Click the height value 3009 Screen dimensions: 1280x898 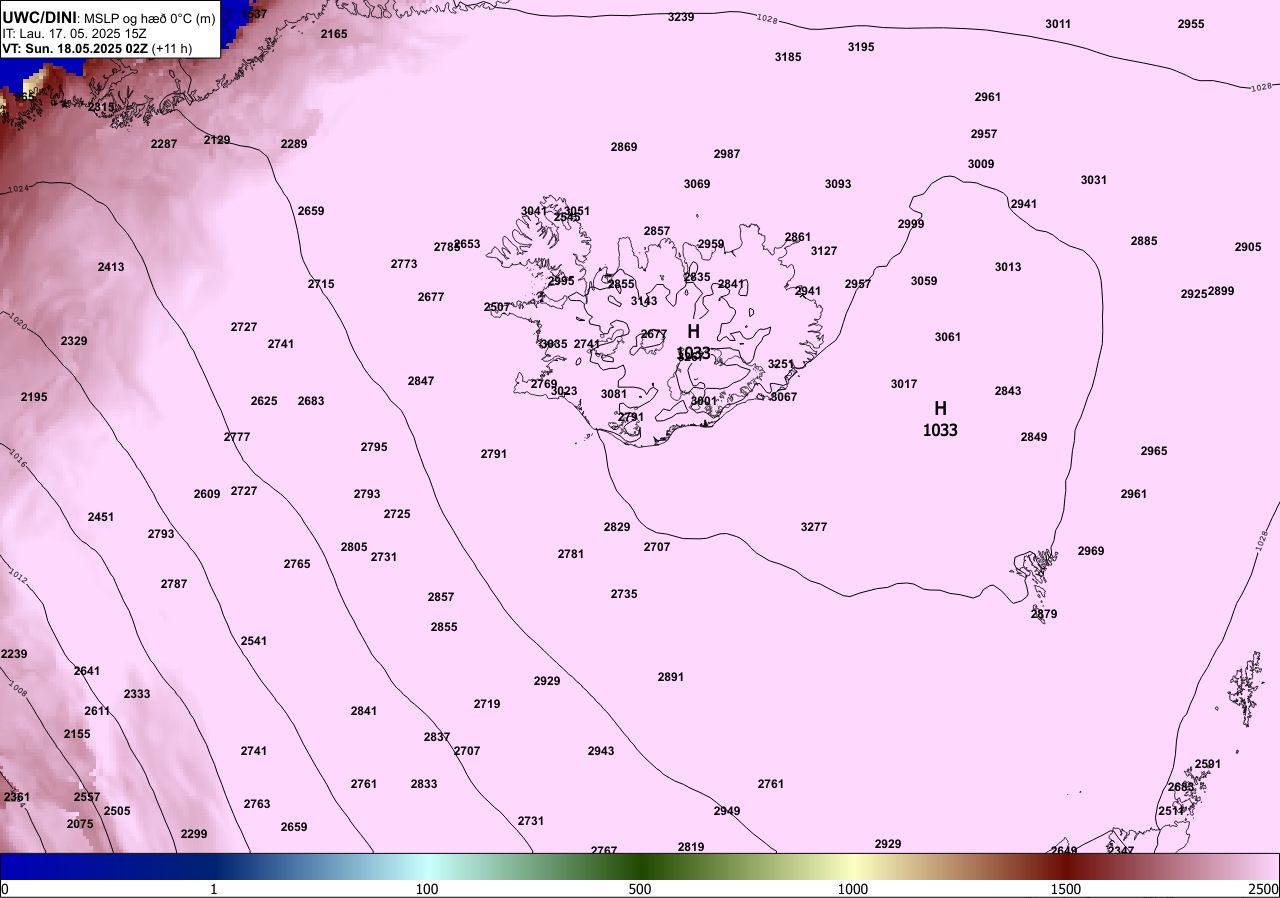pos(981,164)
